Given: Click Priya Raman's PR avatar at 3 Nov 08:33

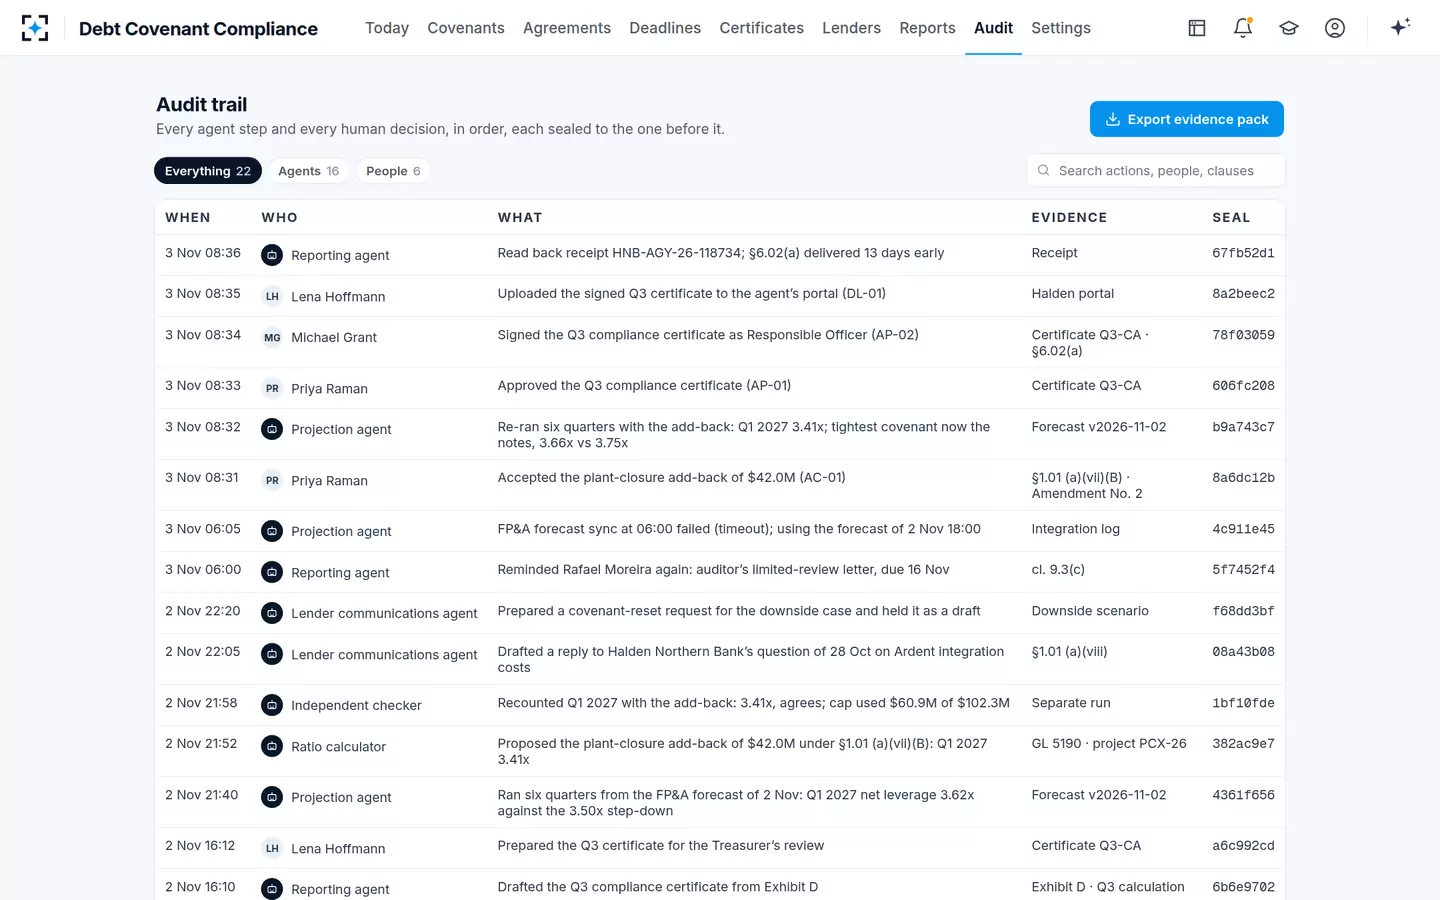Looking at the screenshot, I should (x=272, y=388).
